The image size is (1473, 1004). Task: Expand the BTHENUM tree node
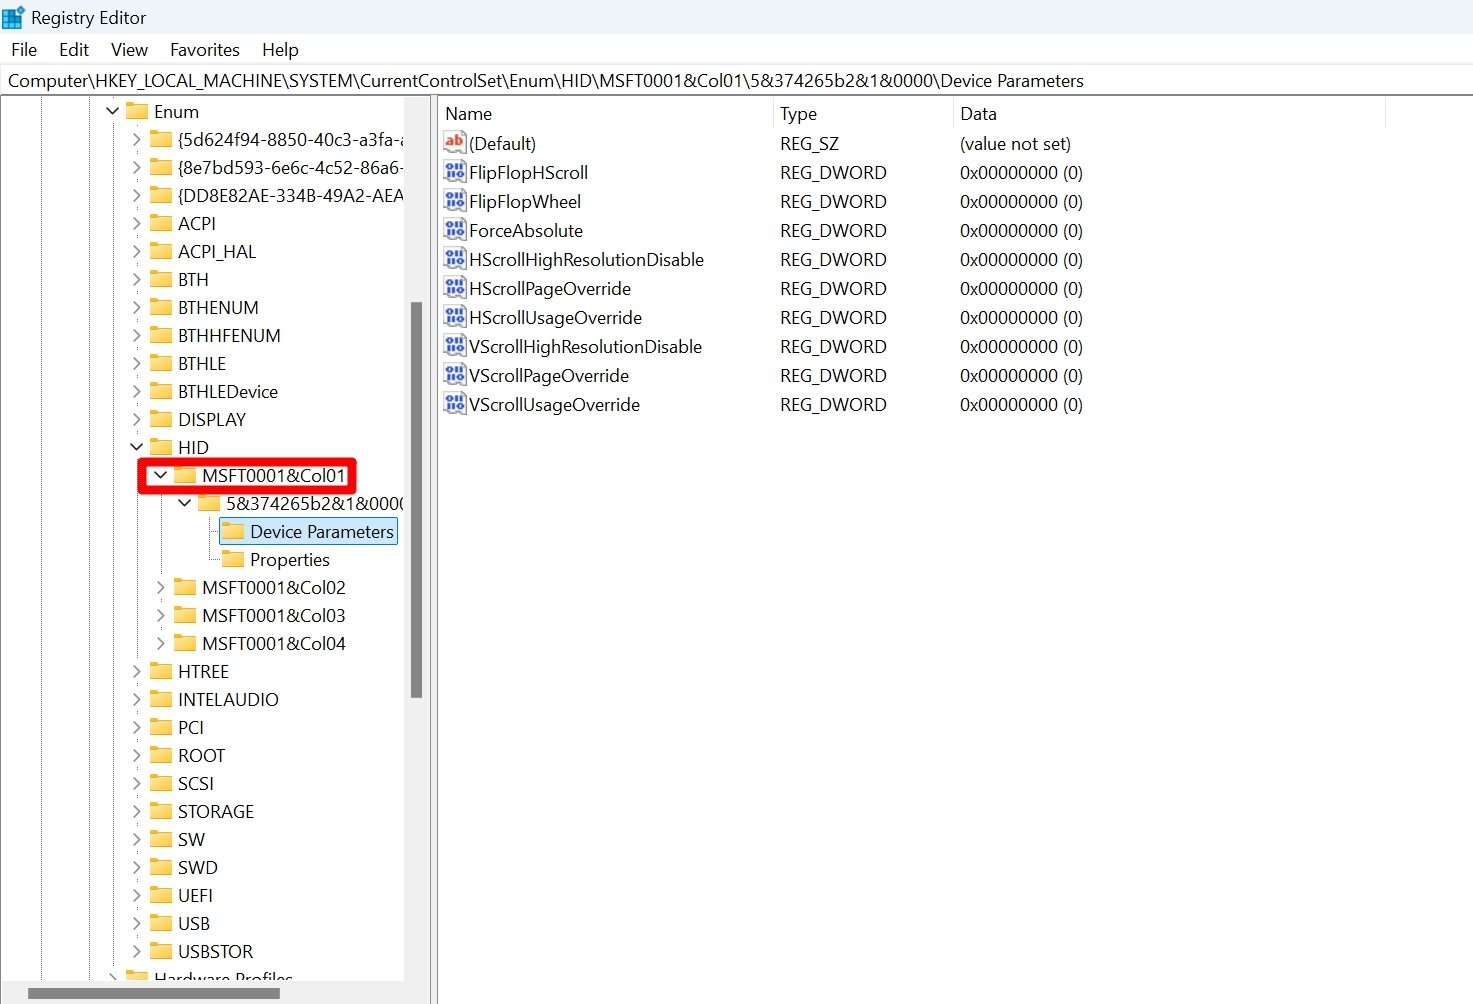coord(137,307)
